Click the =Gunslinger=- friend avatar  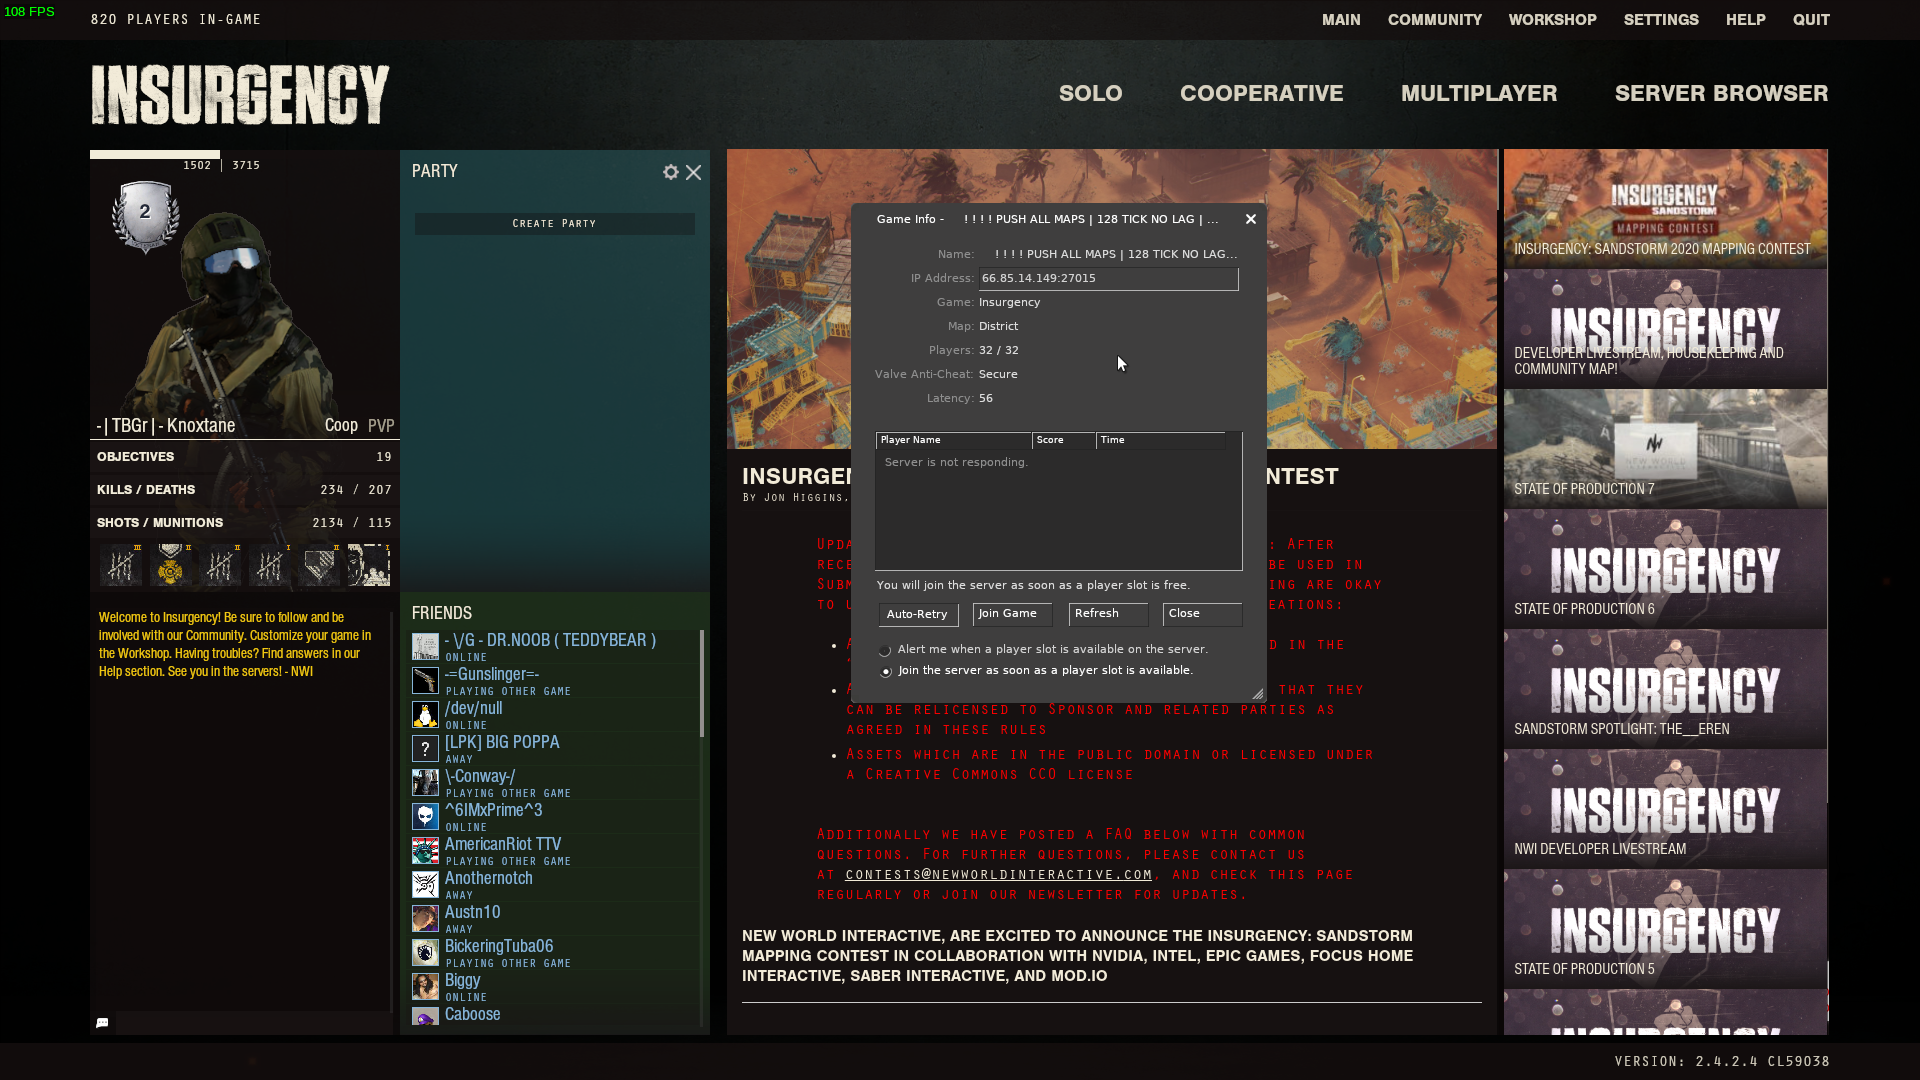pyautogui.click(x=425, y=680)
